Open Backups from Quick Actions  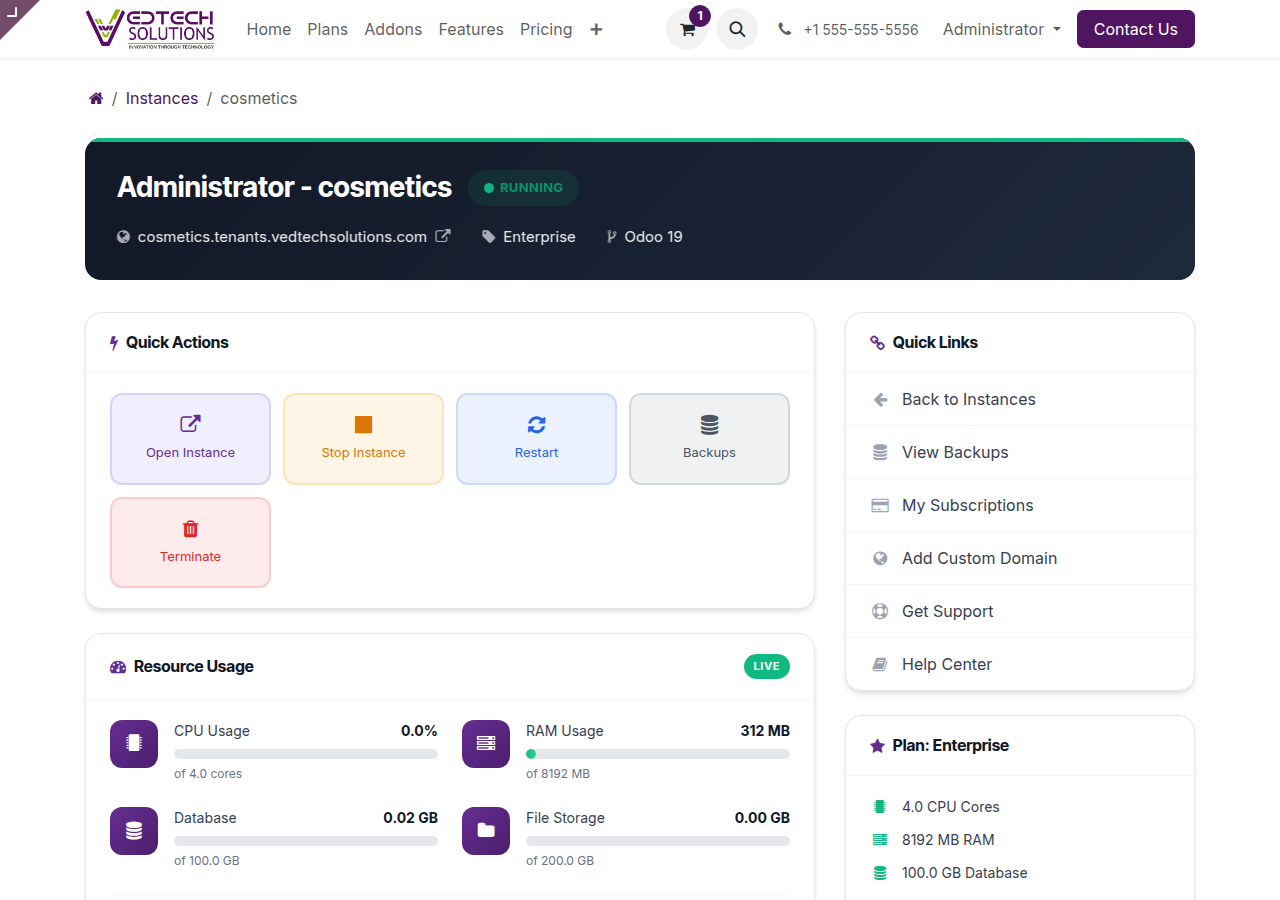click(709, 439)
